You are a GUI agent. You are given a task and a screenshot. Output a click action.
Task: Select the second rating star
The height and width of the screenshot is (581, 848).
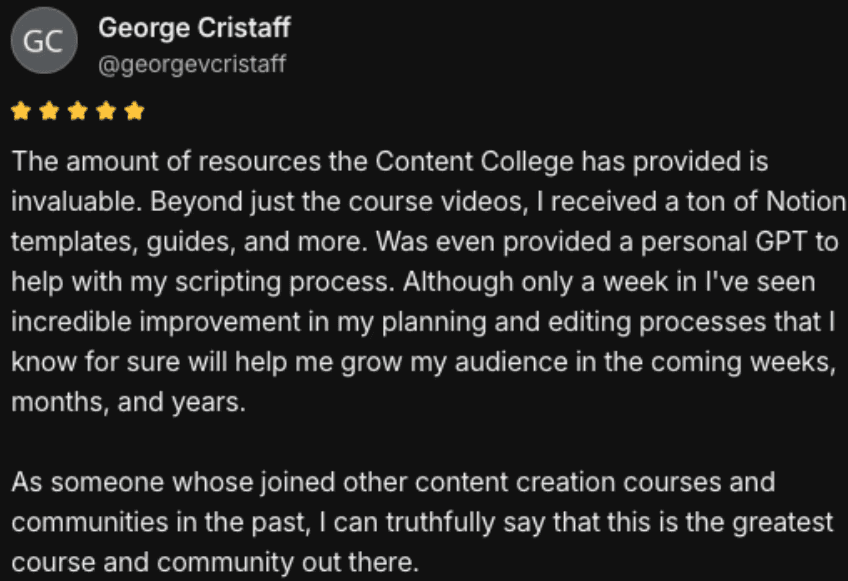coord(49,111)
